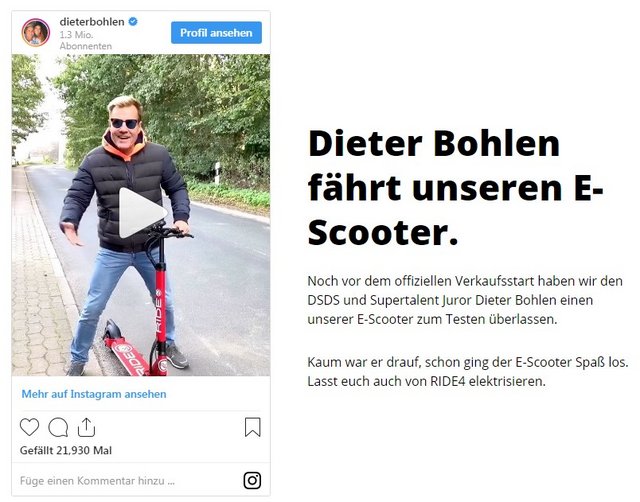Click the 1.3 Mio. Abonnenten text

pyautogui.click(x=86, y=40)
